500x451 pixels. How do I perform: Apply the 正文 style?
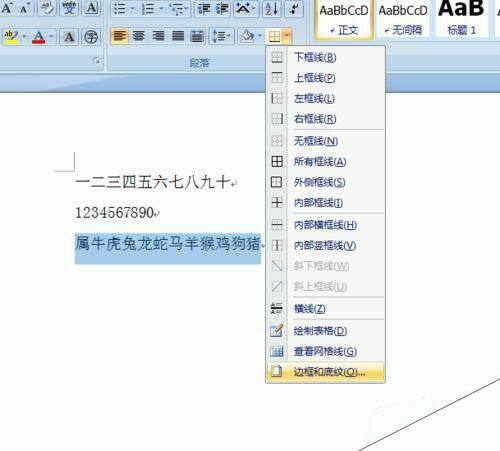(344, 19)
